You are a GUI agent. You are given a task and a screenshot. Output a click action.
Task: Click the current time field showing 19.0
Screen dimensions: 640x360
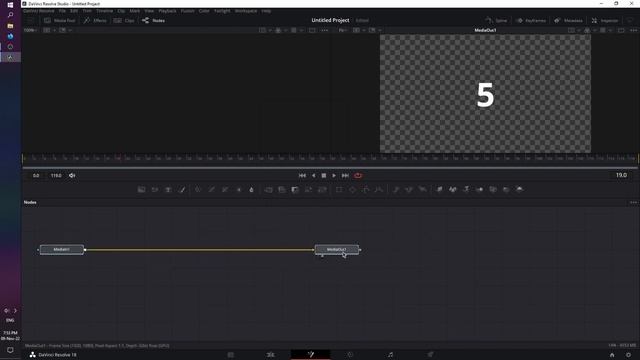[x=621, y=175]
